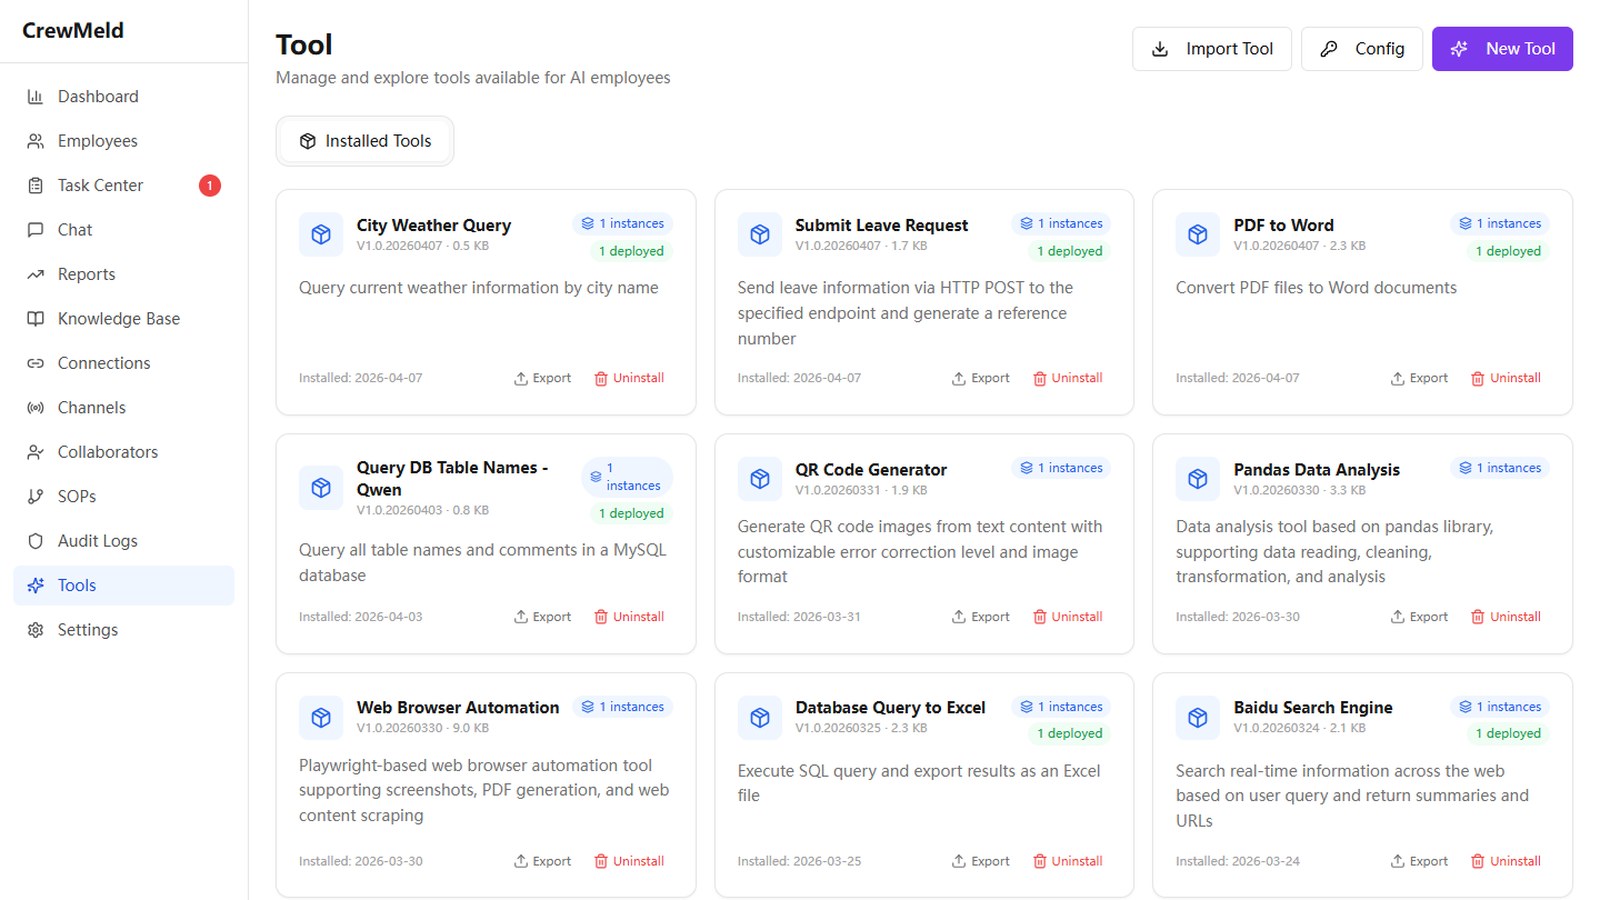Screen dimensions: 1600x900
Task: Click the instances badge on Web Browser Automation
Action: pyautogui.click(x=623, y=707)
